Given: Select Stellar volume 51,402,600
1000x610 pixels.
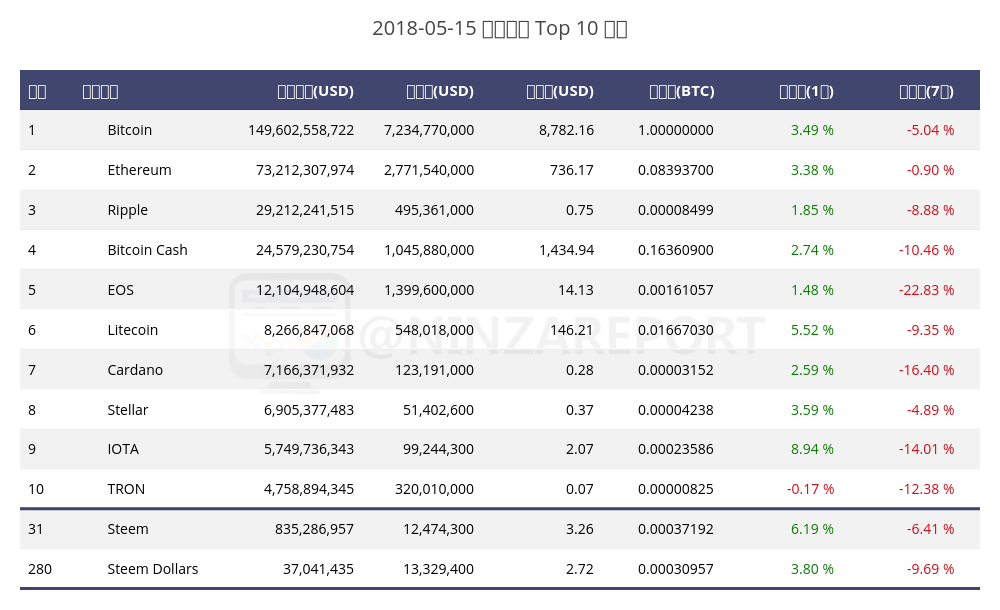Looking at the screenshot, I should [x=438, y=410].
